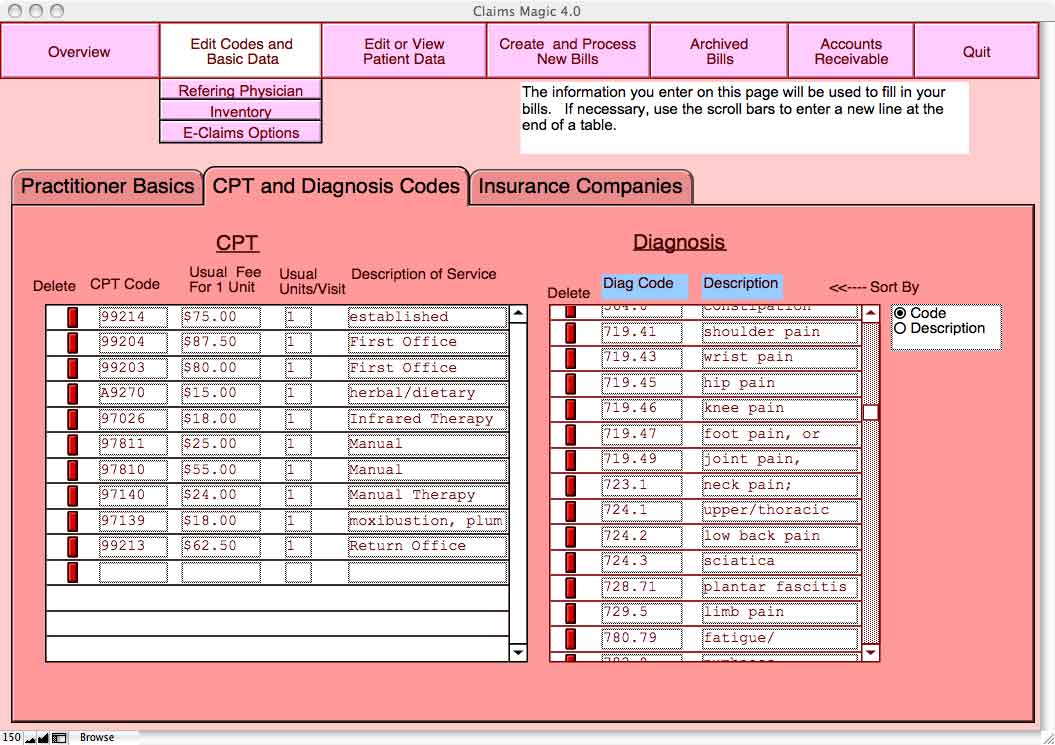Delete the 729.5 limb pain diagnosis
The width and height of the screenshot is (1055, 745).
(571, 613)
